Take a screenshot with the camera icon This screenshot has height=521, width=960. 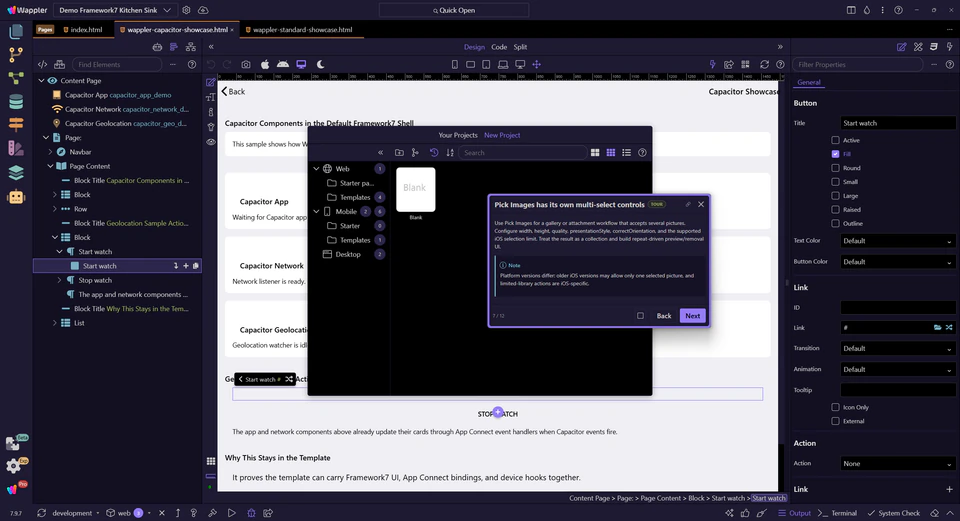click(x=246, y=64)
